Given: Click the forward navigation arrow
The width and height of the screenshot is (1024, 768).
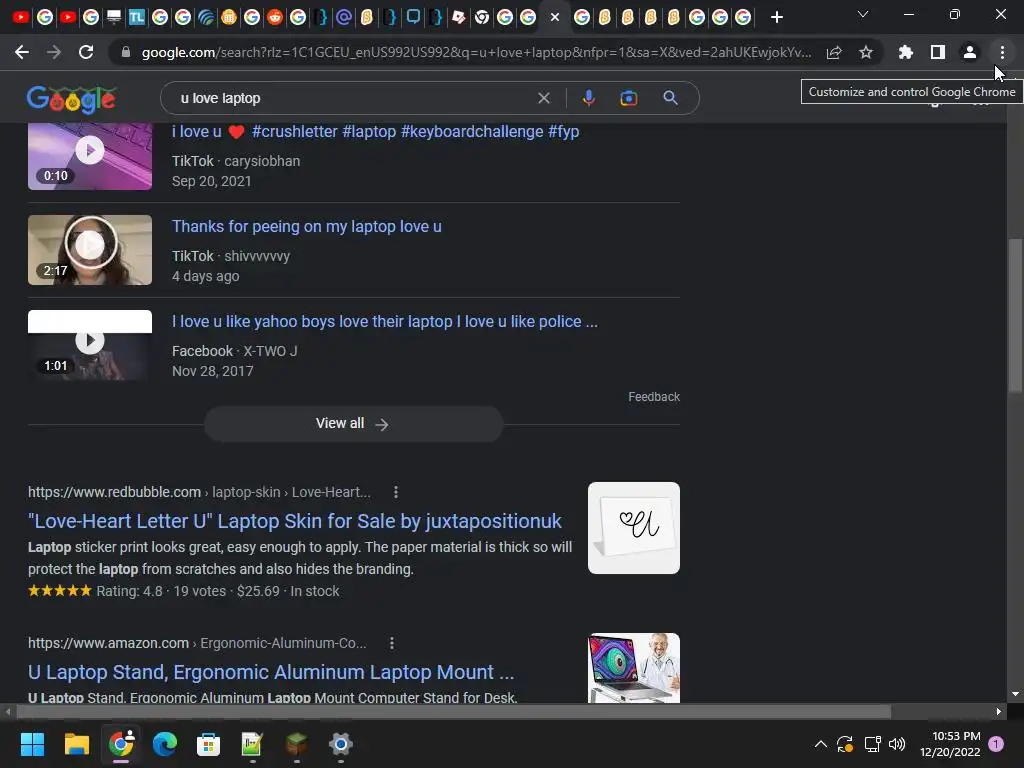Looking at the screenshot, I should 54,52.
